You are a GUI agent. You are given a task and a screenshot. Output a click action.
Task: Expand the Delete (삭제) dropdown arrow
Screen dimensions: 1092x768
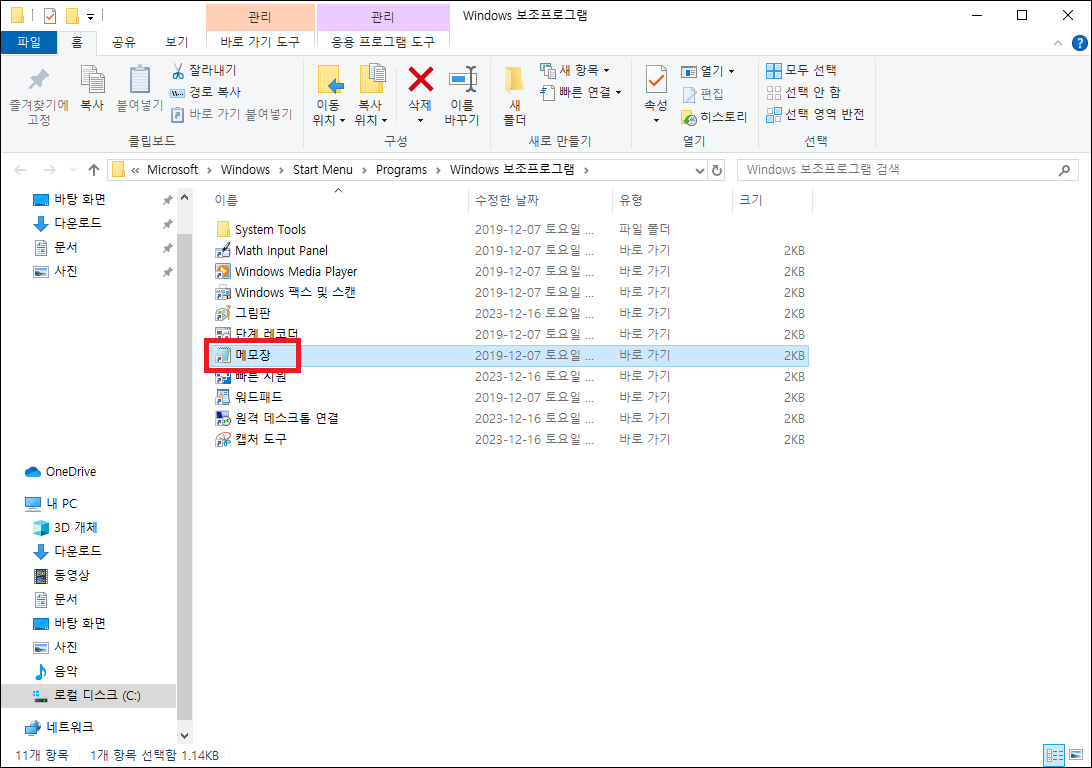420,120
